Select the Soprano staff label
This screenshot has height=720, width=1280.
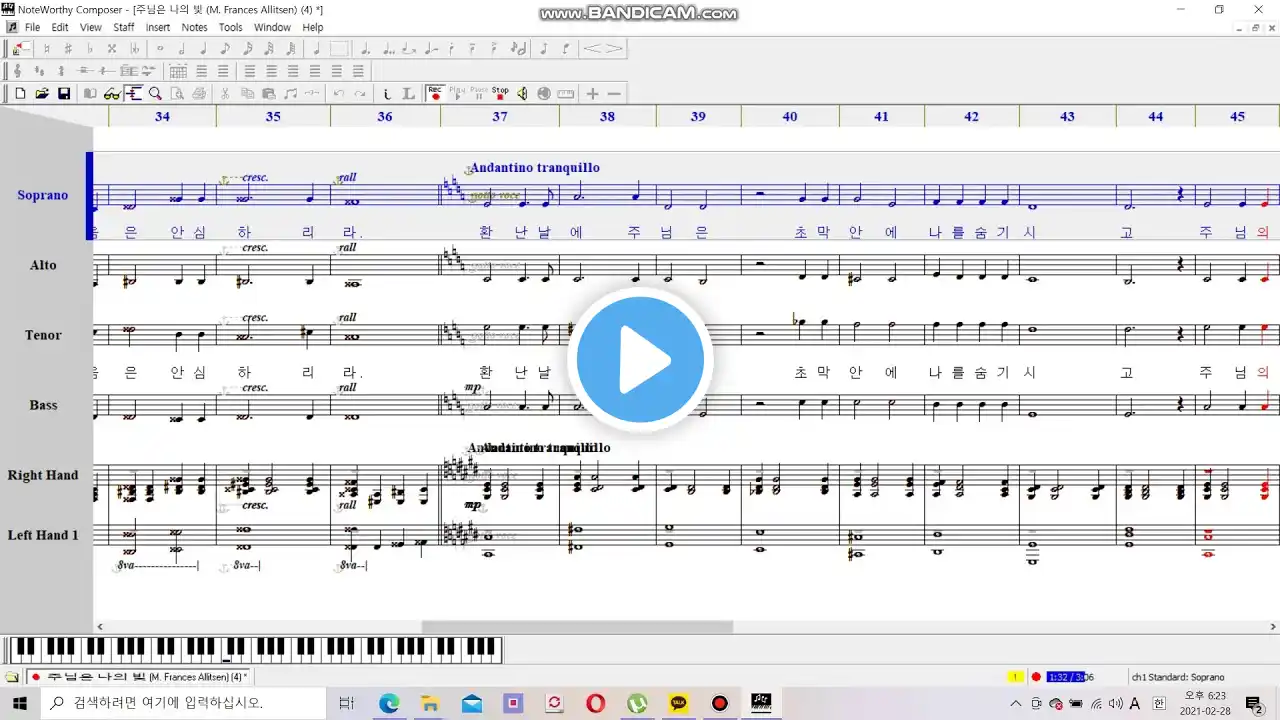click(43, 195)
